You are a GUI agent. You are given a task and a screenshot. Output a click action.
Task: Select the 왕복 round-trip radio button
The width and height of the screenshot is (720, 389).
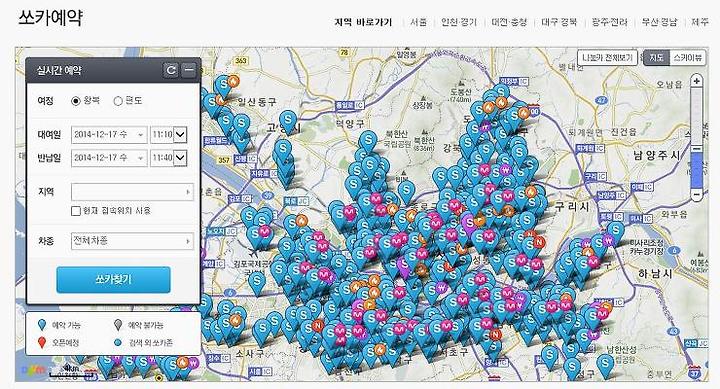(x=76, y=101)
